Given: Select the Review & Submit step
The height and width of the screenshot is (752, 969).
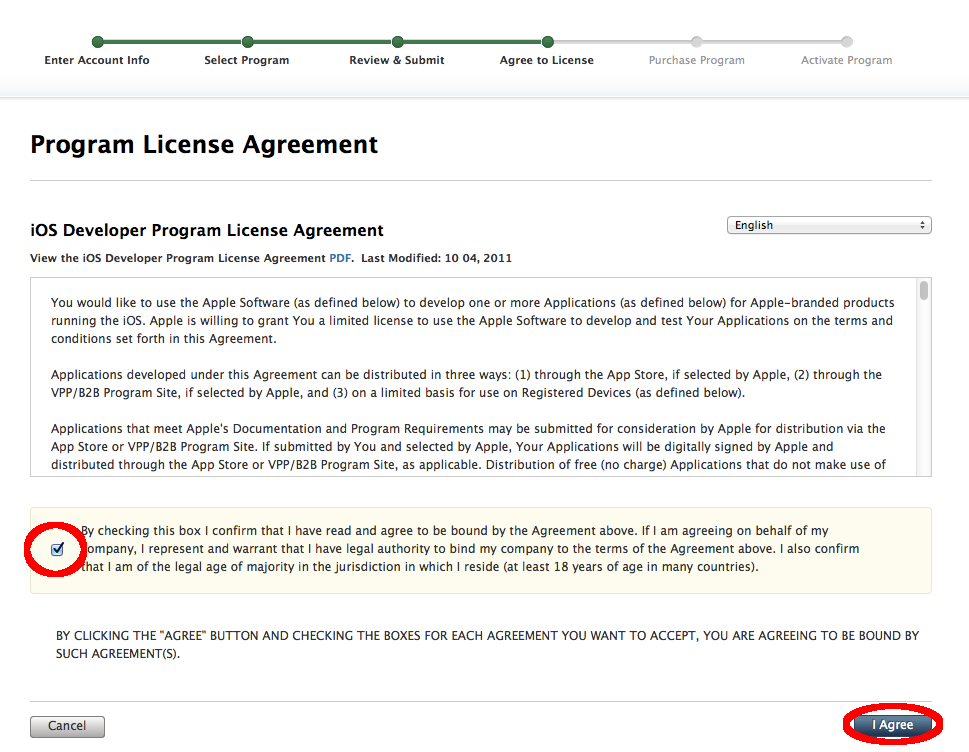Looking at the screenshot, I should [x=397, y=61].
